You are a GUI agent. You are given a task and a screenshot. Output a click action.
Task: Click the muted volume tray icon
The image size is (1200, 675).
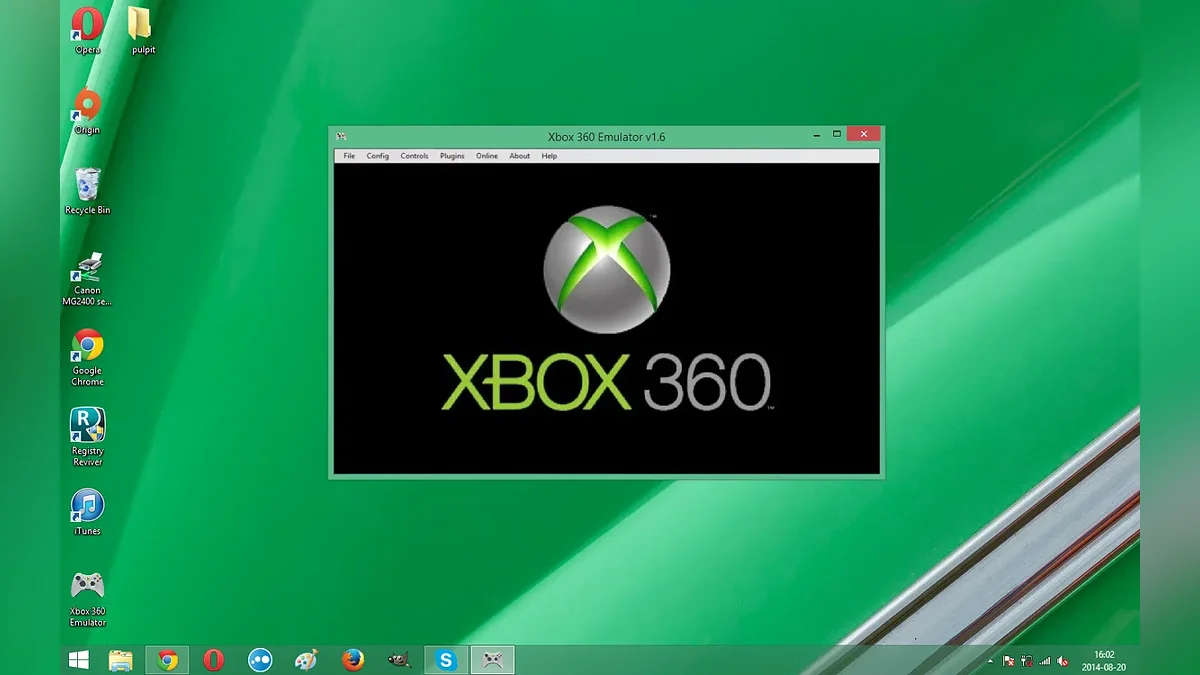[x=1062, y=662]
